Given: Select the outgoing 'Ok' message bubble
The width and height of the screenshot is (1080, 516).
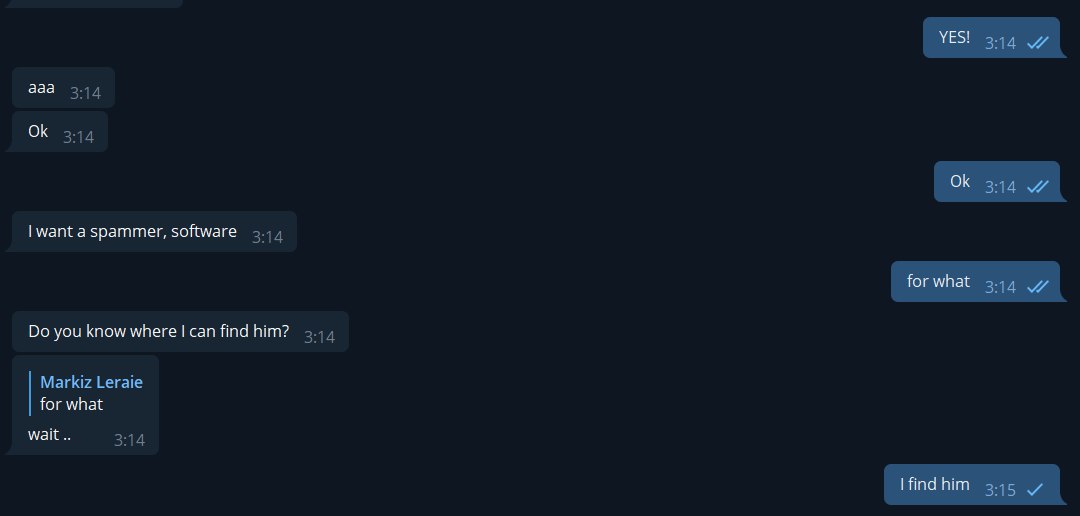Looking at the screenshot, I should click(x=1000, y=182).
